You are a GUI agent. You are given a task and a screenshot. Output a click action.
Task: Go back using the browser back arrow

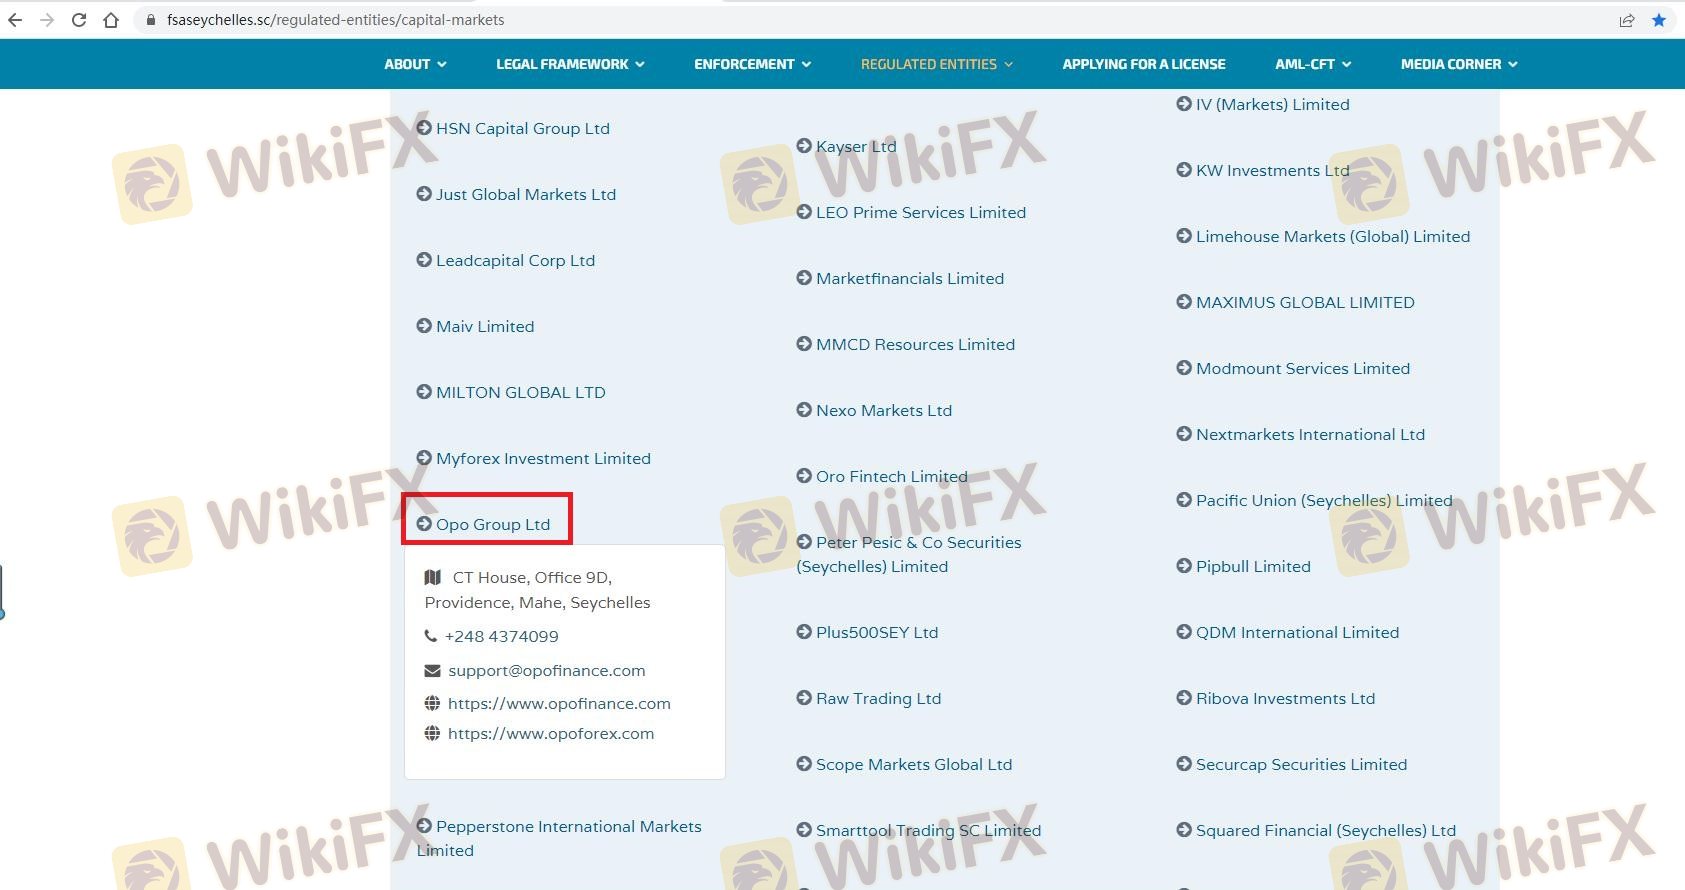click(15, 20)
